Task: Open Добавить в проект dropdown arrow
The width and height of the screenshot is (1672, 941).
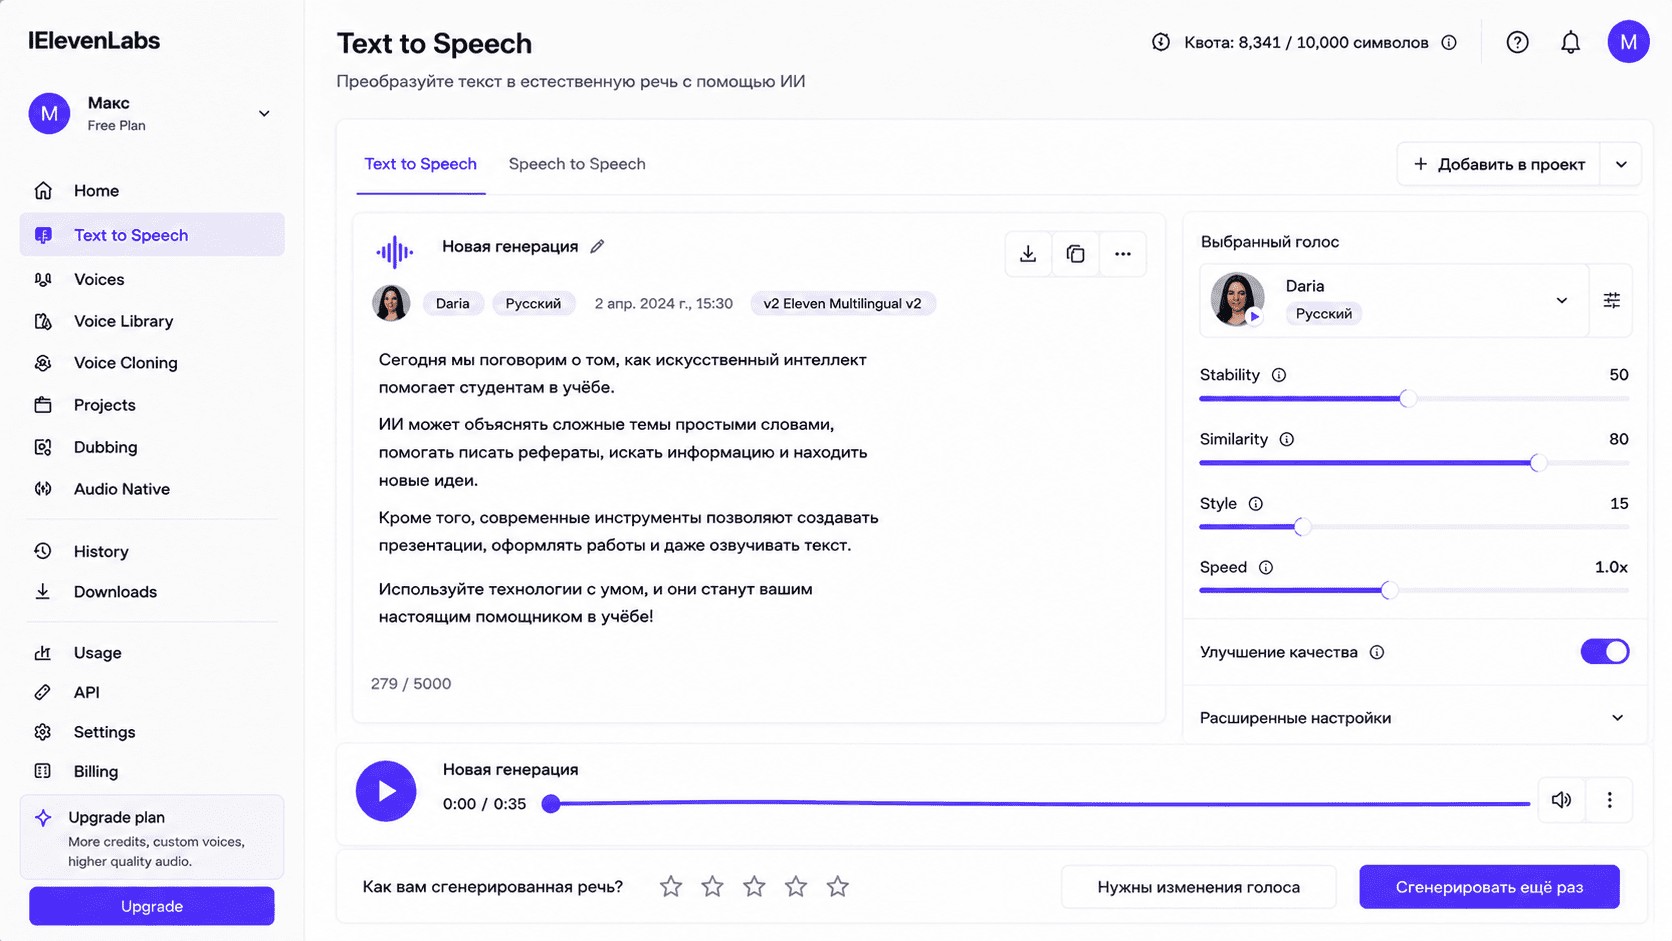Action: point(1621,164)
